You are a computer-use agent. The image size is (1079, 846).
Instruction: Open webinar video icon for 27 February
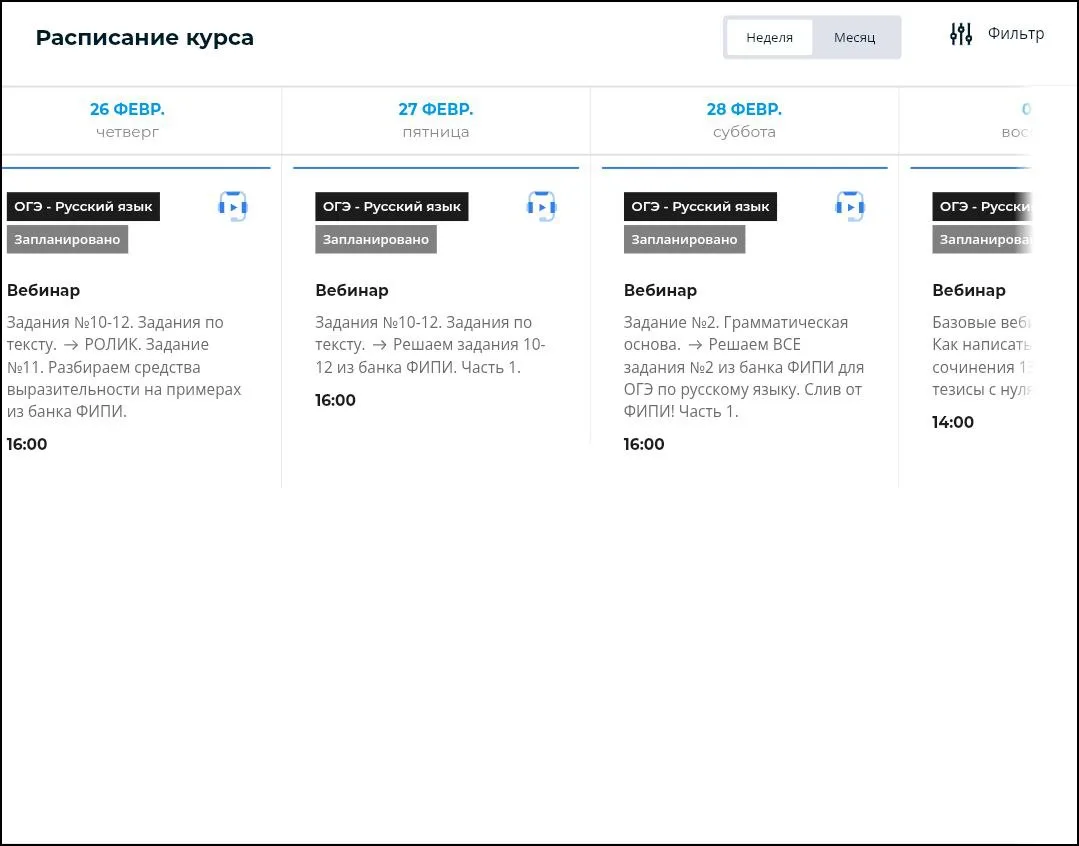[x=541, y=207]
